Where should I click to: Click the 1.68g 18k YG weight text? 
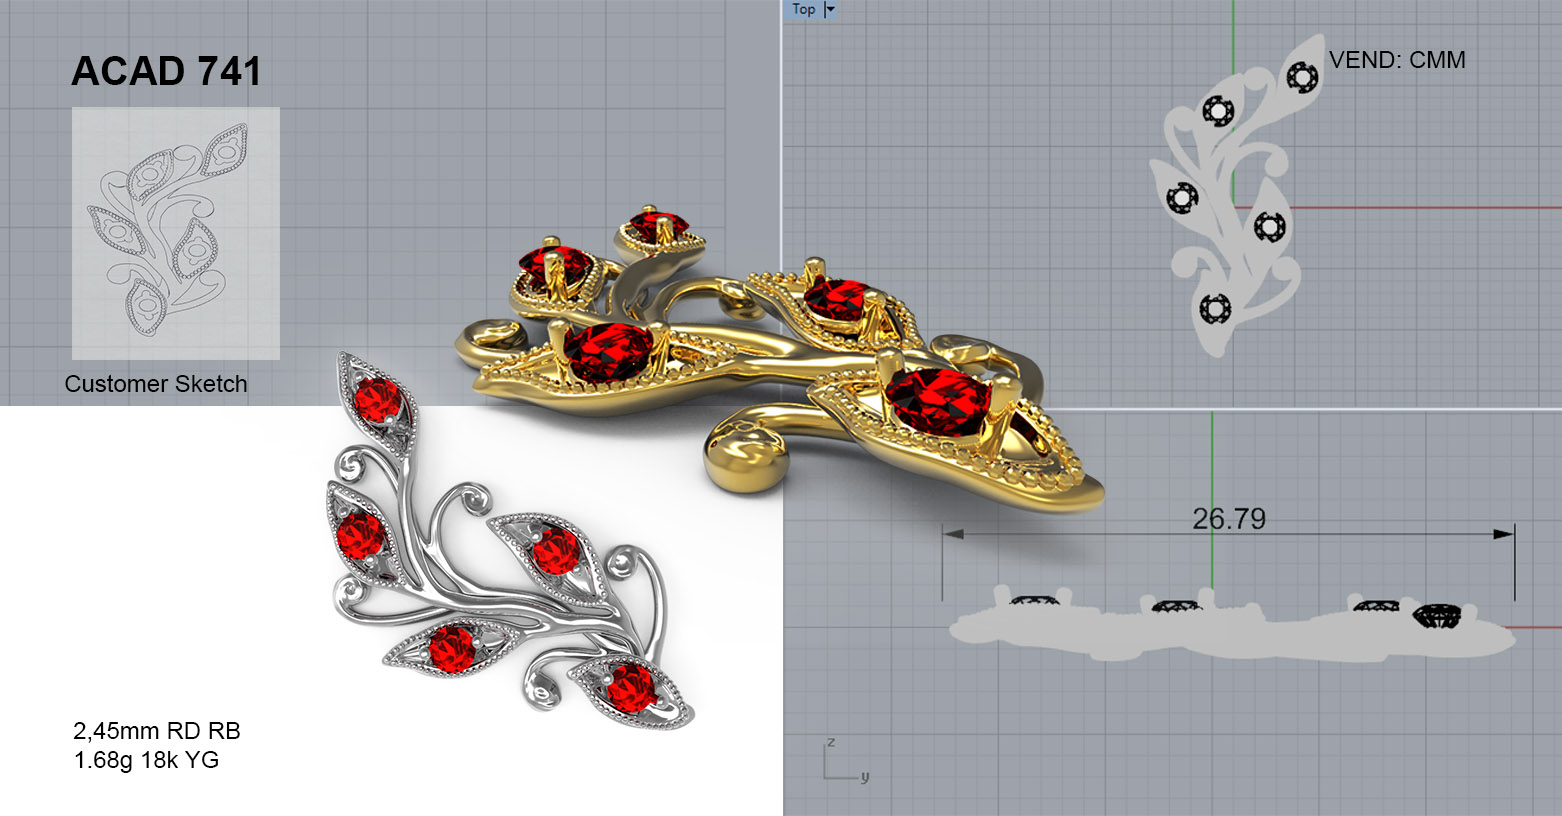146,760
